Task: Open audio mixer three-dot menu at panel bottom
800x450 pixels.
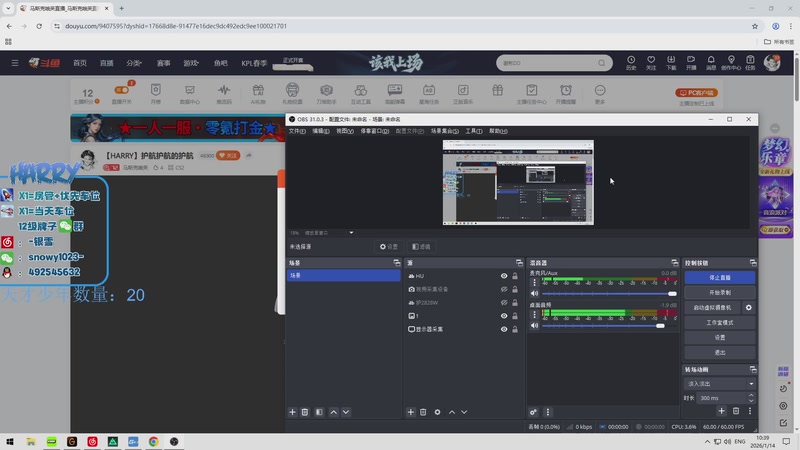Action: [547, 412]
